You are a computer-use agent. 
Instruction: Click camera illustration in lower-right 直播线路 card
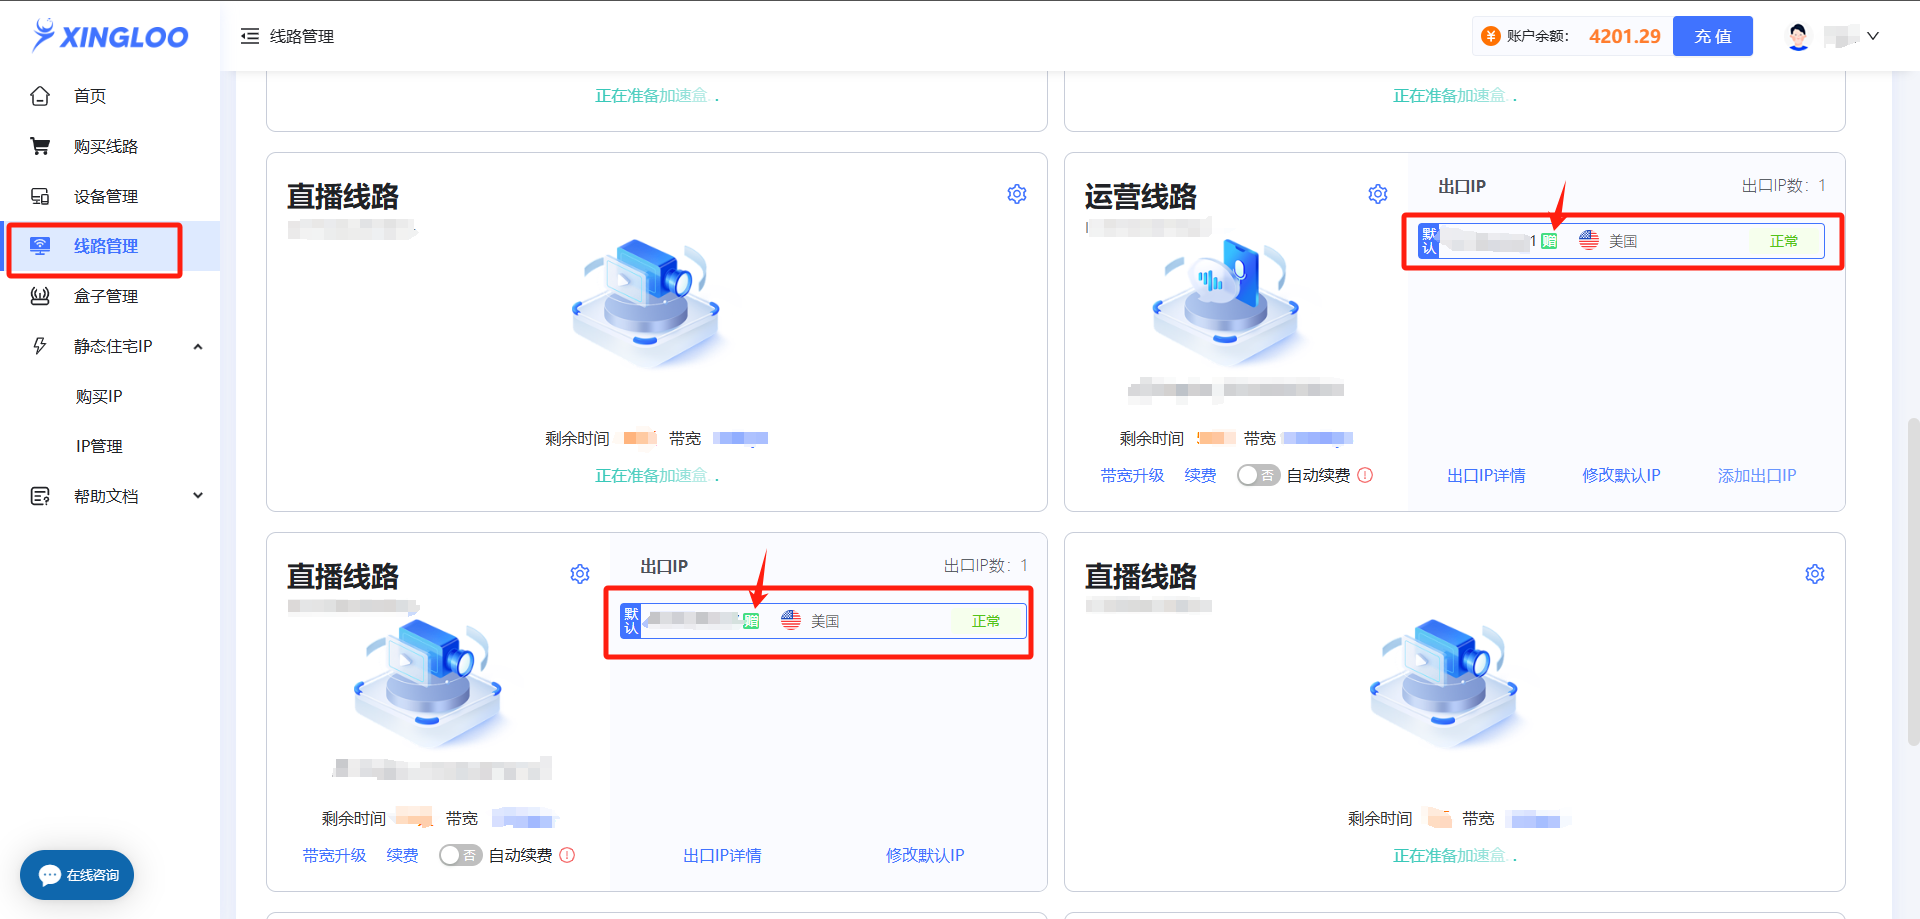click(x=1445, y=683)
